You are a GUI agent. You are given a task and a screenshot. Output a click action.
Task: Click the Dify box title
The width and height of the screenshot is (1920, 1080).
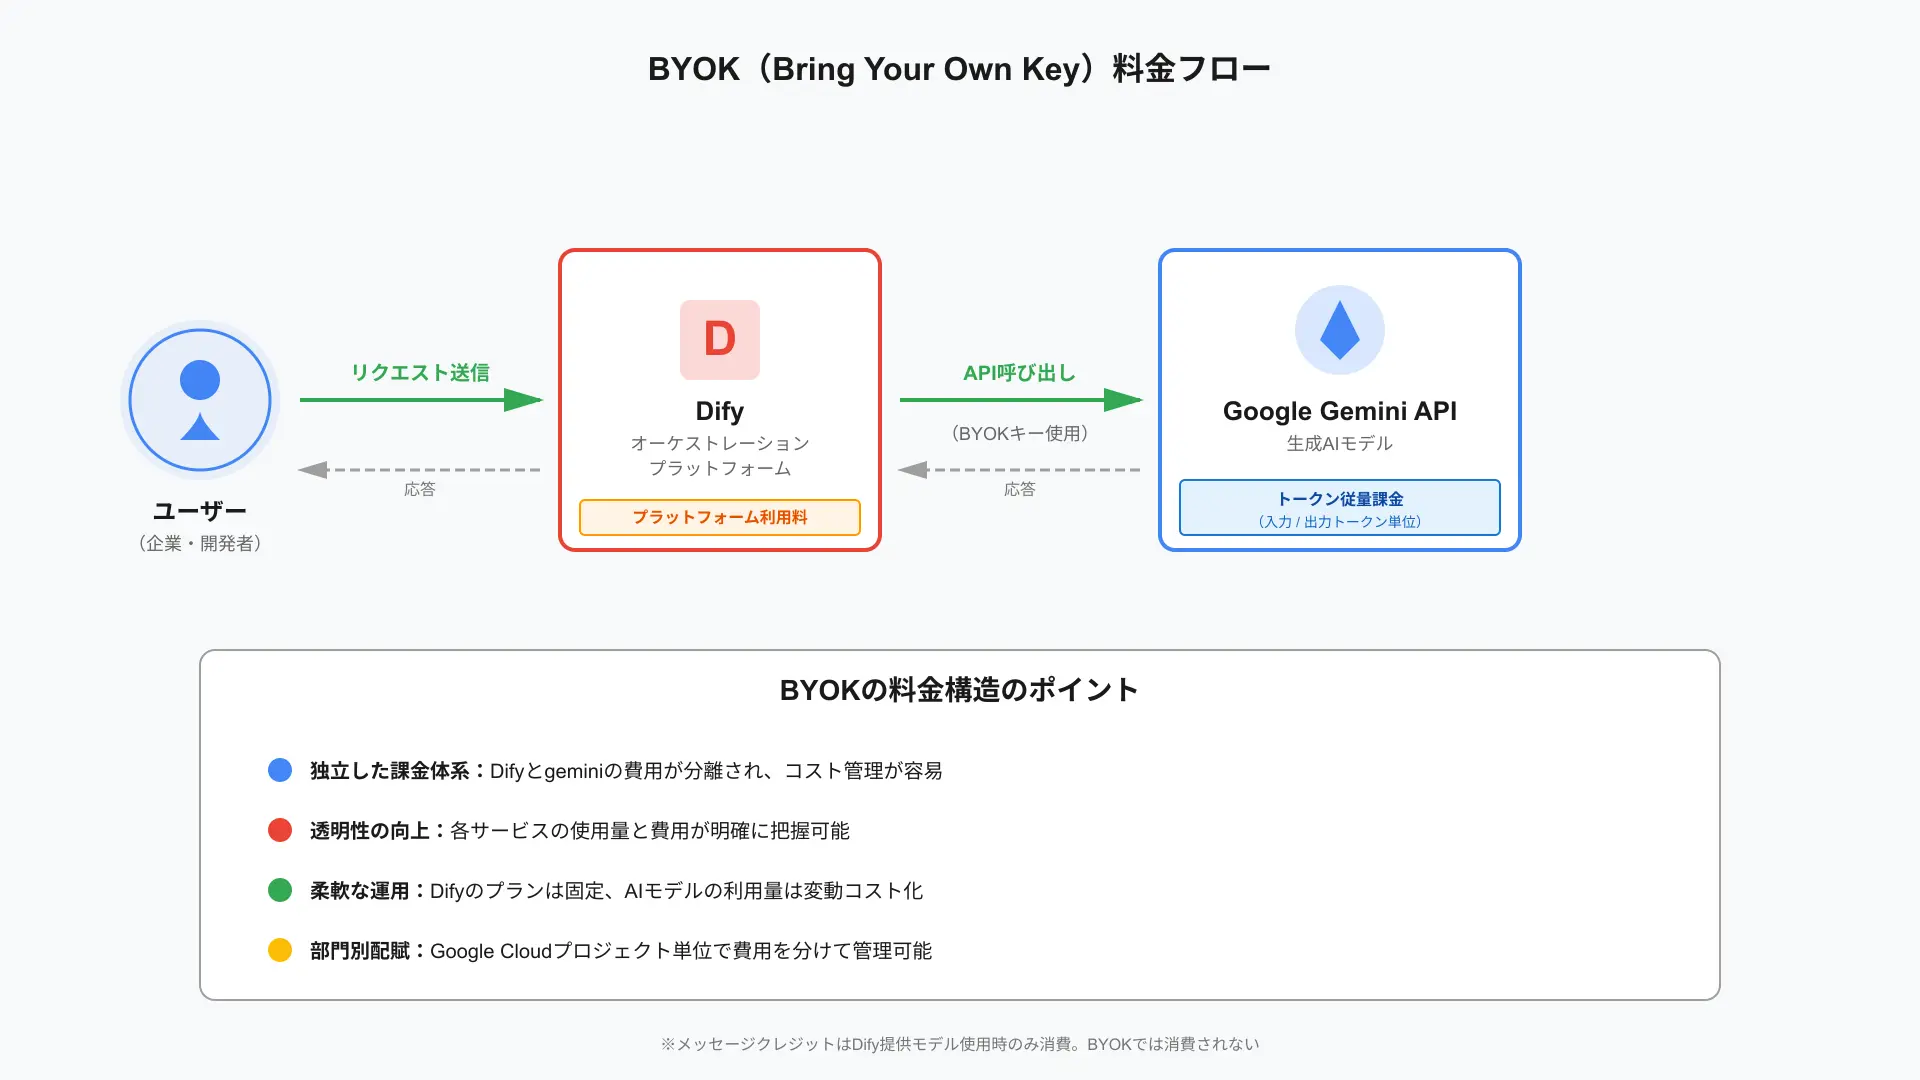pos(720,411)
